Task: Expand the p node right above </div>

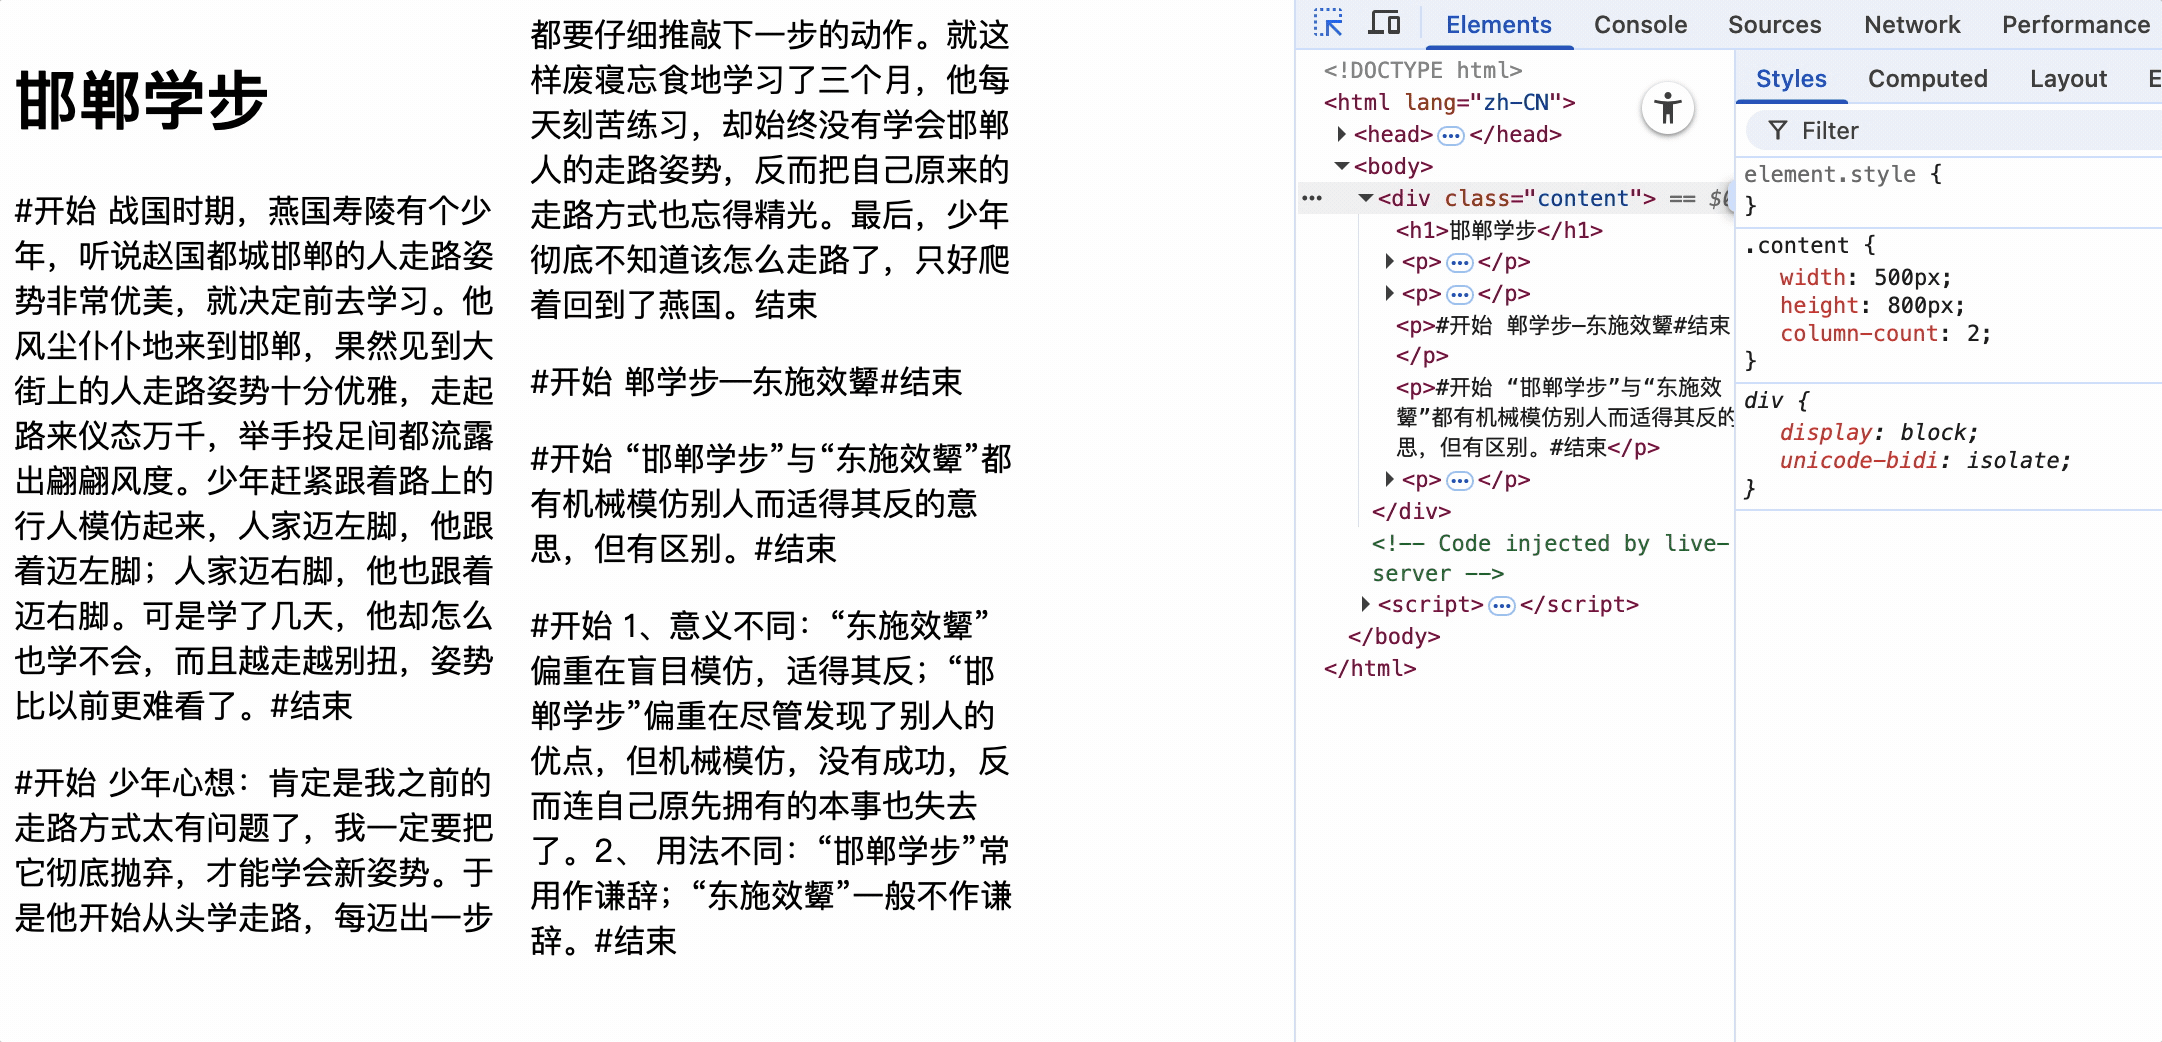Action: [x=1389, y=480]
